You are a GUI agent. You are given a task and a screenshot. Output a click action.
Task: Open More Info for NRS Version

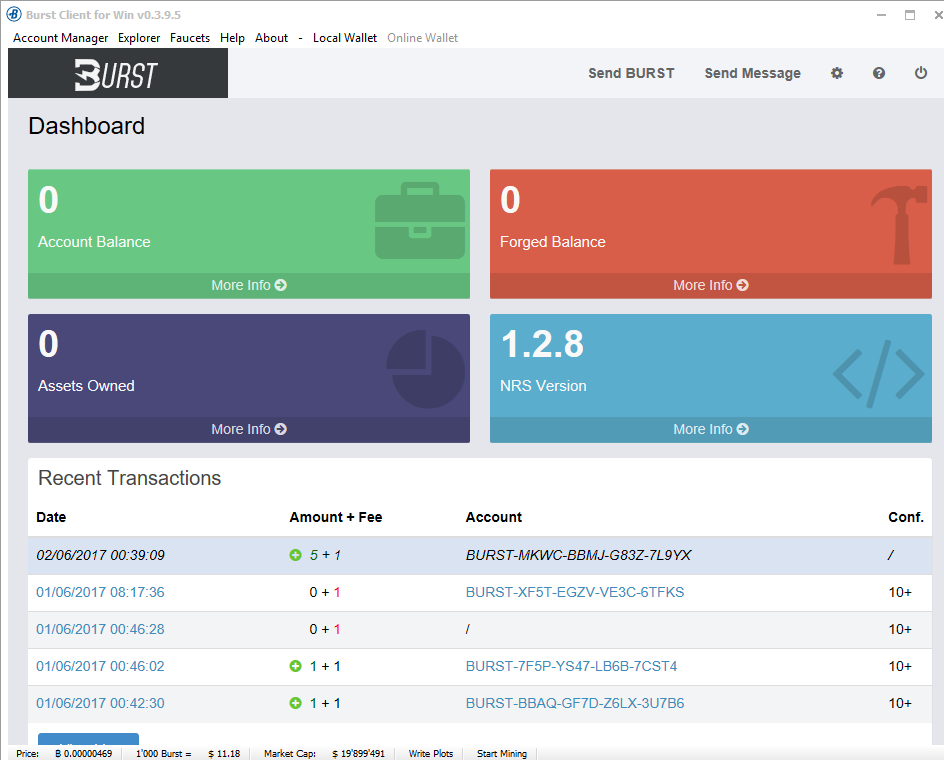click(710, 429)
